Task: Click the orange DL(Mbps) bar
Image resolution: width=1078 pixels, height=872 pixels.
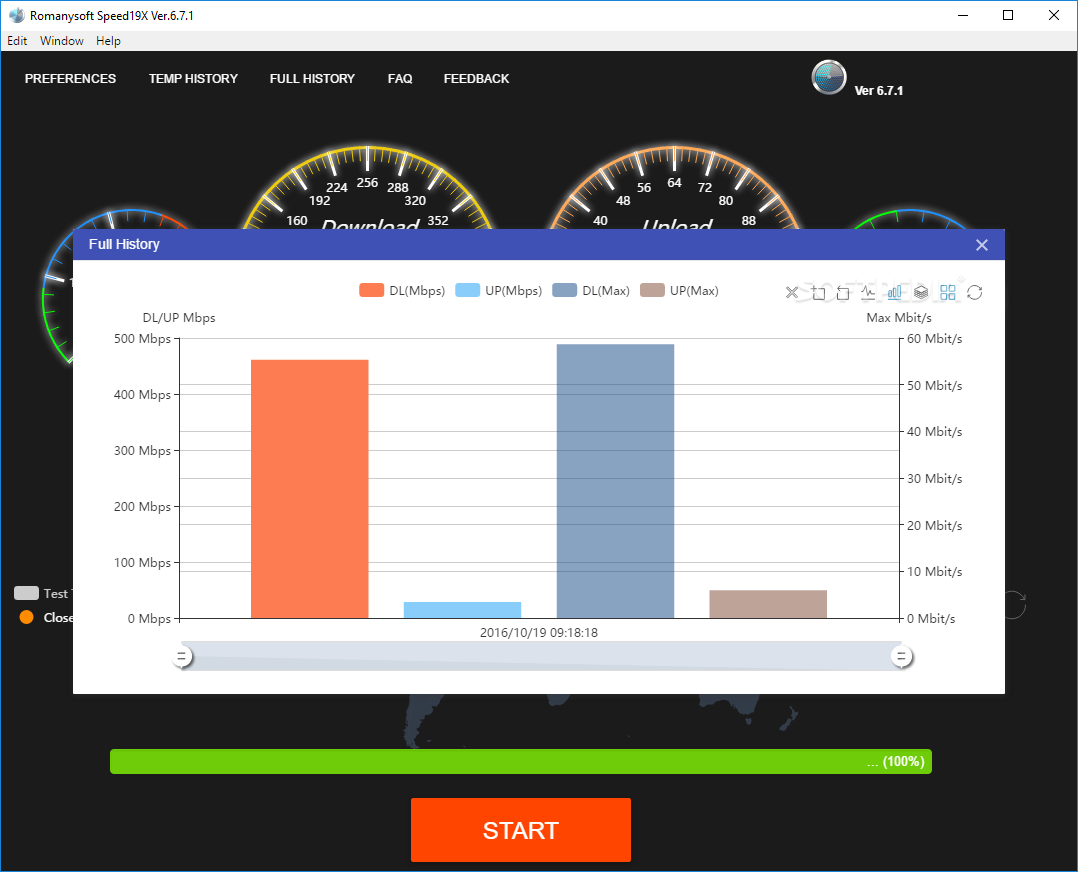Action: [x=309, y=489]
